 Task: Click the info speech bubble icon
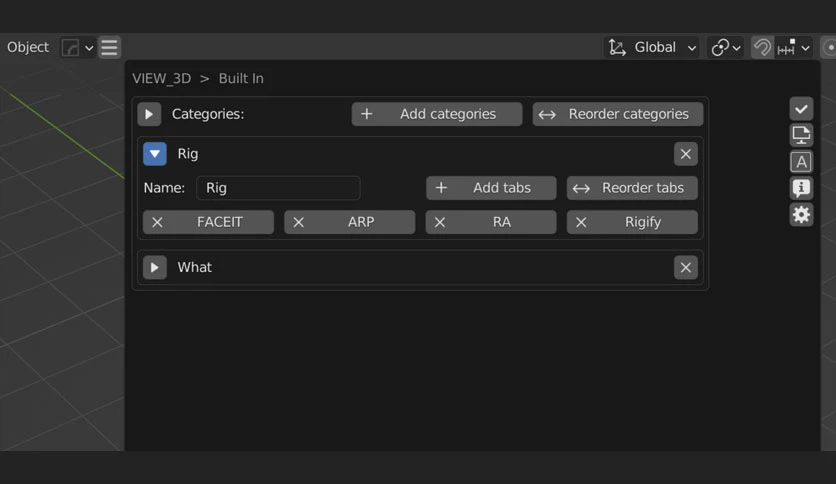tap(801, 188)
